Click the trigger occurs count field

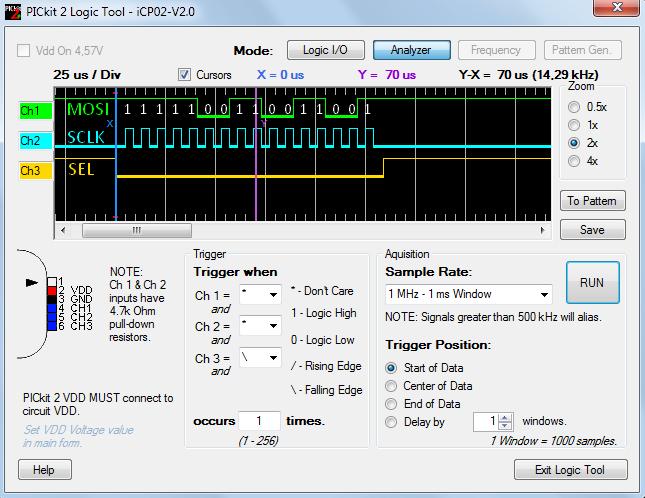[260, 421]
